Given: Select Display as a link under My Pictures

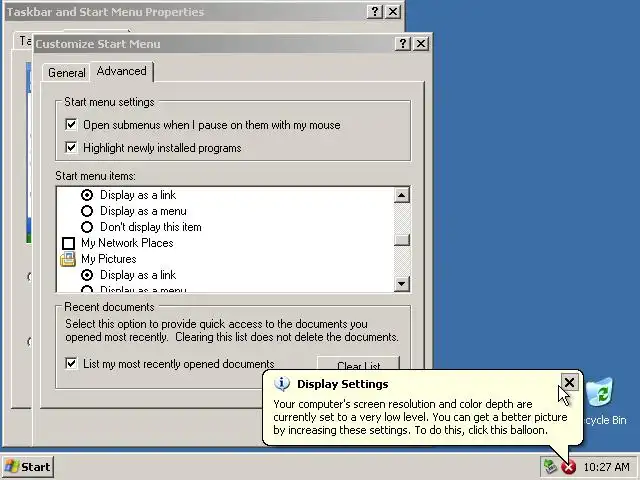Looking at the screenshot, I should click(x=87, y=275).
